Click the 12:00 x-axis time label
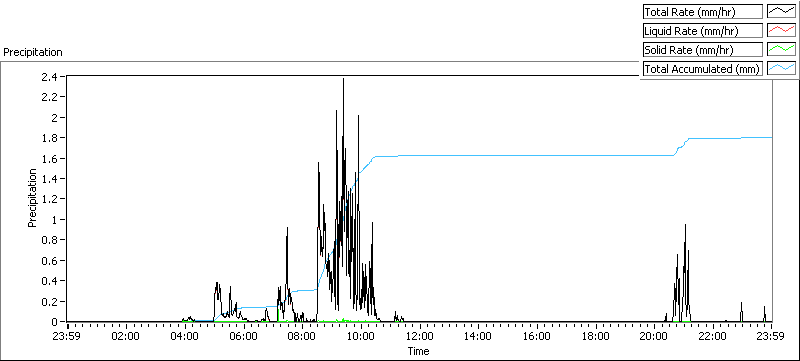 [x=419, y=336]
